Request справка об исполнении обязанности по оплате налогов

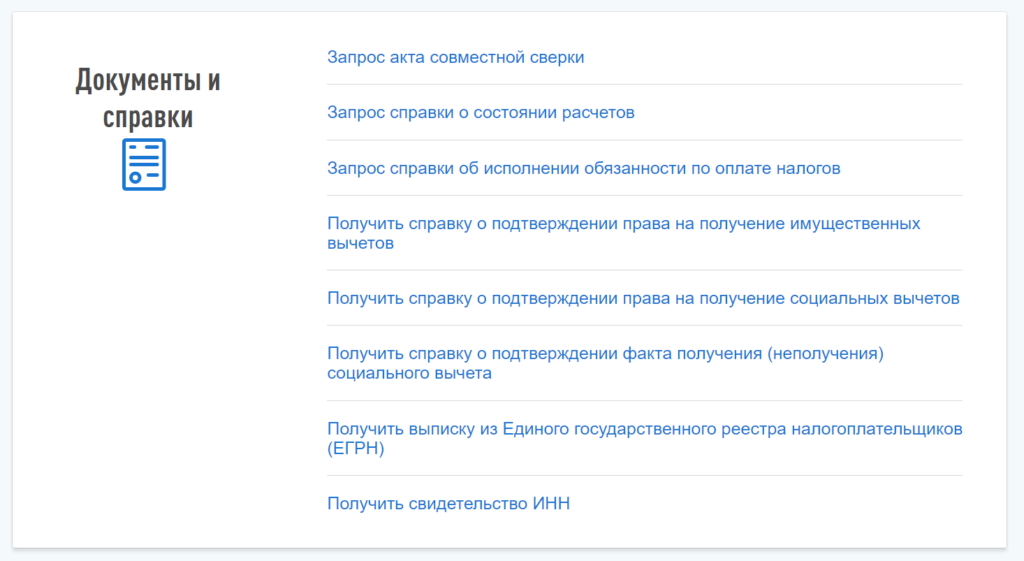point(583,168)
